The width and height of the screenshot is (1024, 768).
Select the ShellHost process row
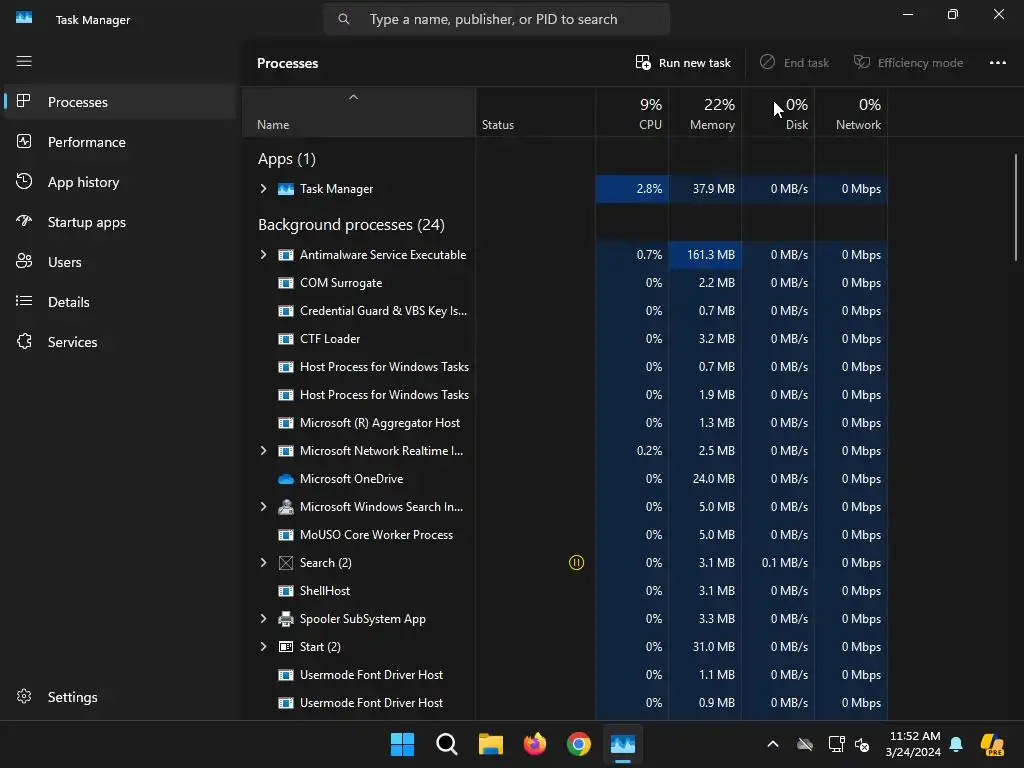565,590
